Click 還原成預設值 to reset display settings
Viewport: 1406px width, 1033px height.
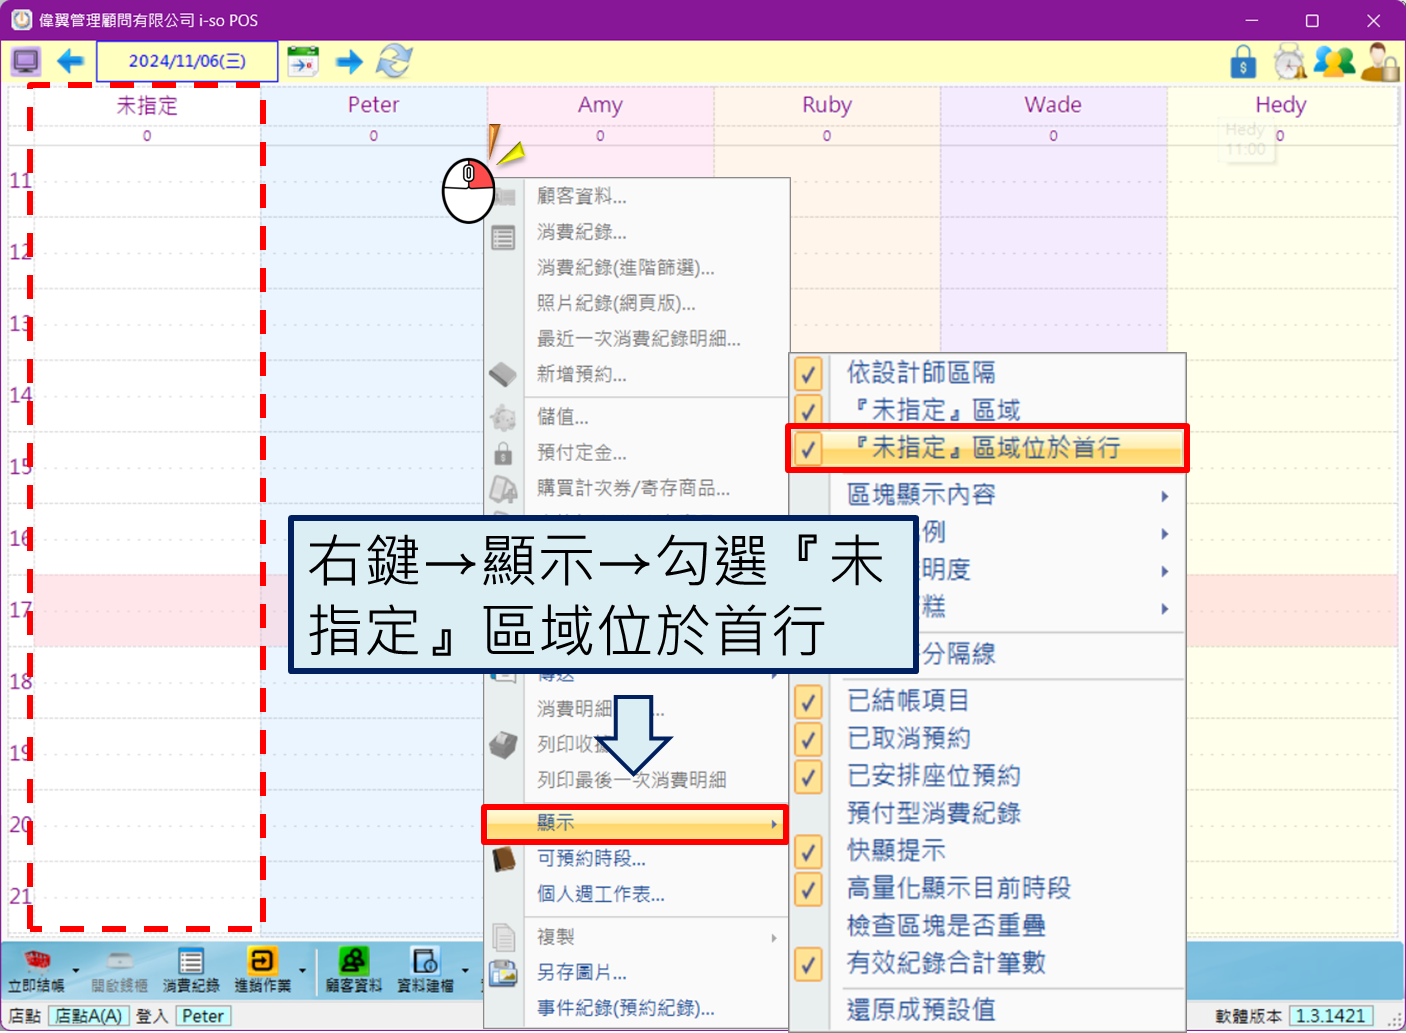(x=987, y=1010)
